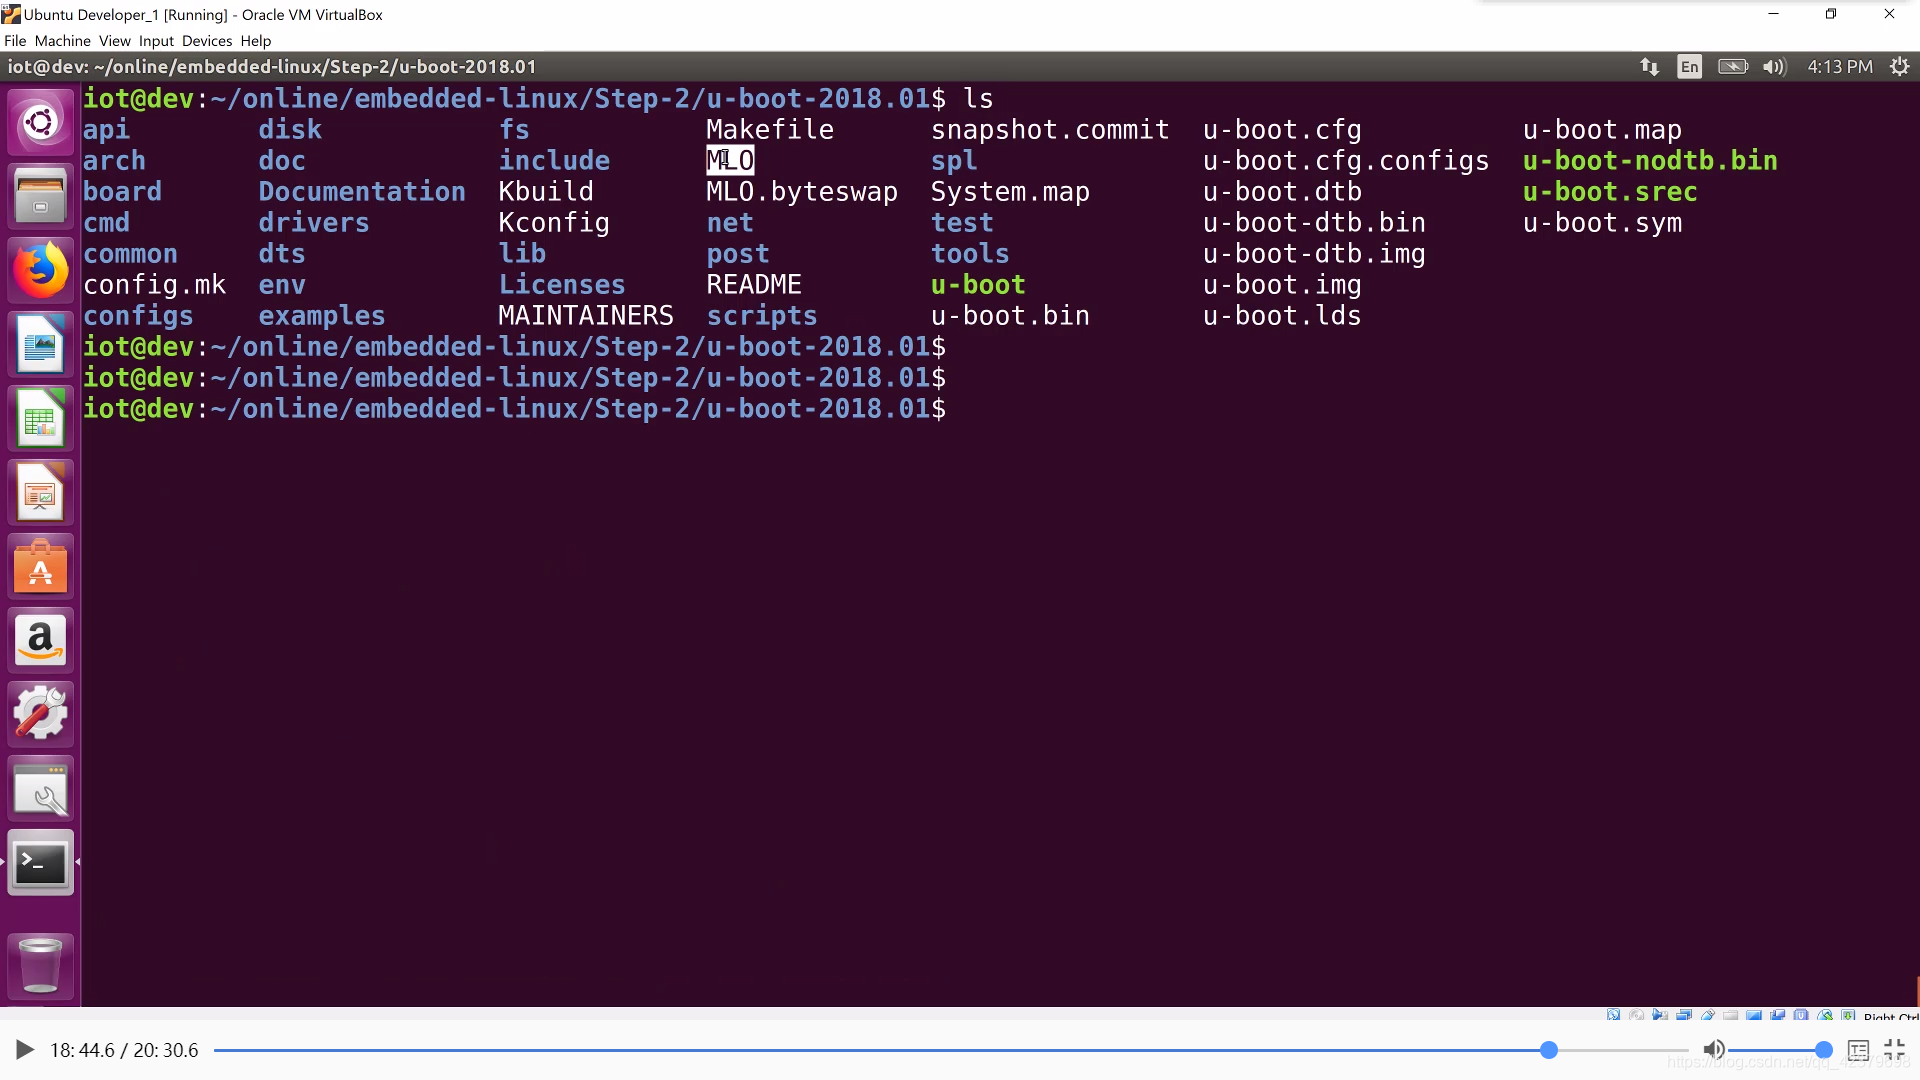Open the session gear menu in top panel

point(1899,67)
